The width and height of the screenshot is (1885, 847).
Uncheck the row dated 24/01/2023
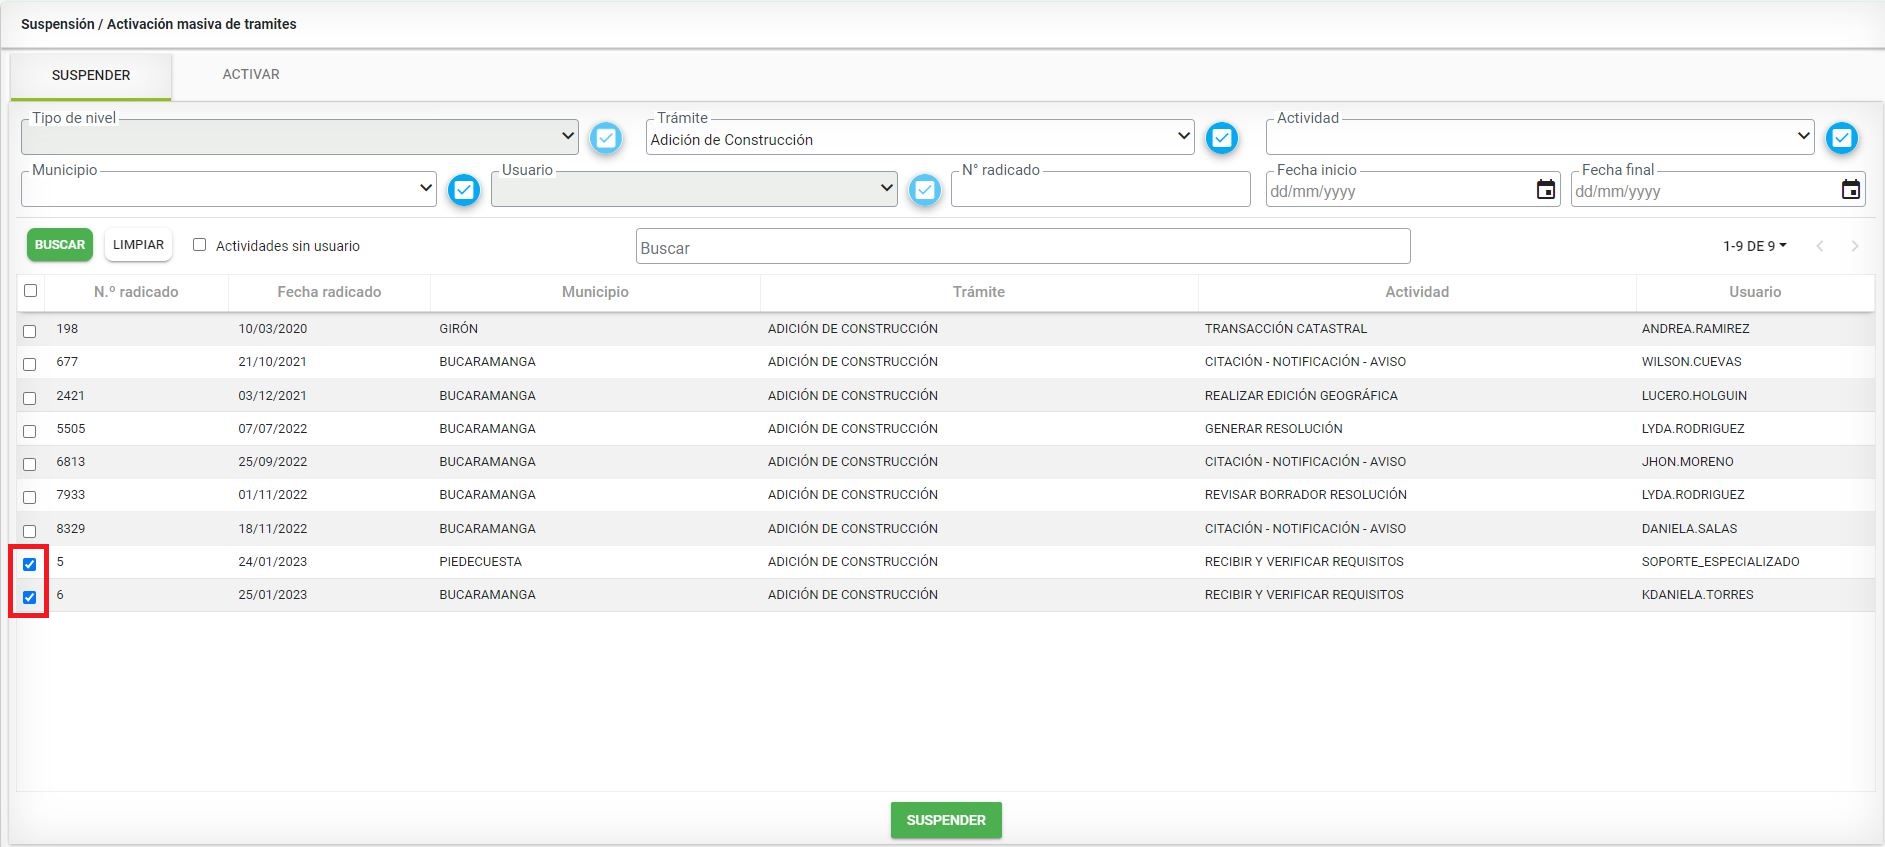click(30, 564)
